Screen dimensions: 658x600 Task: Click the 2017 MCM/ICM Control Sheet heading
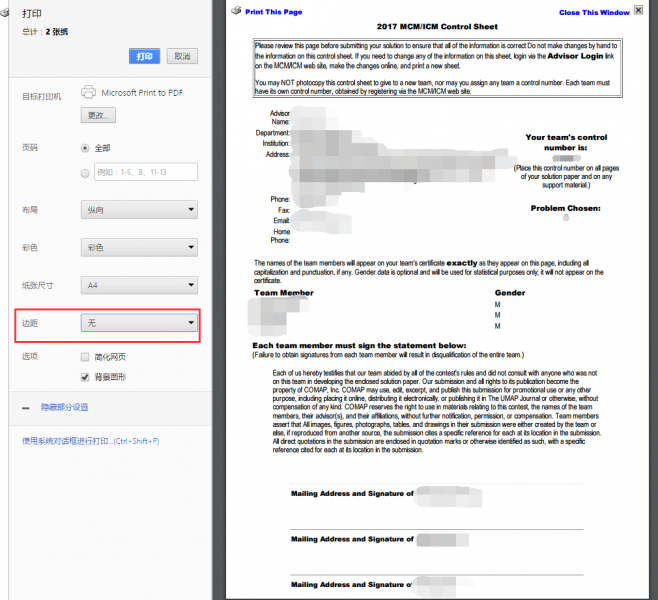coord(439,27)
